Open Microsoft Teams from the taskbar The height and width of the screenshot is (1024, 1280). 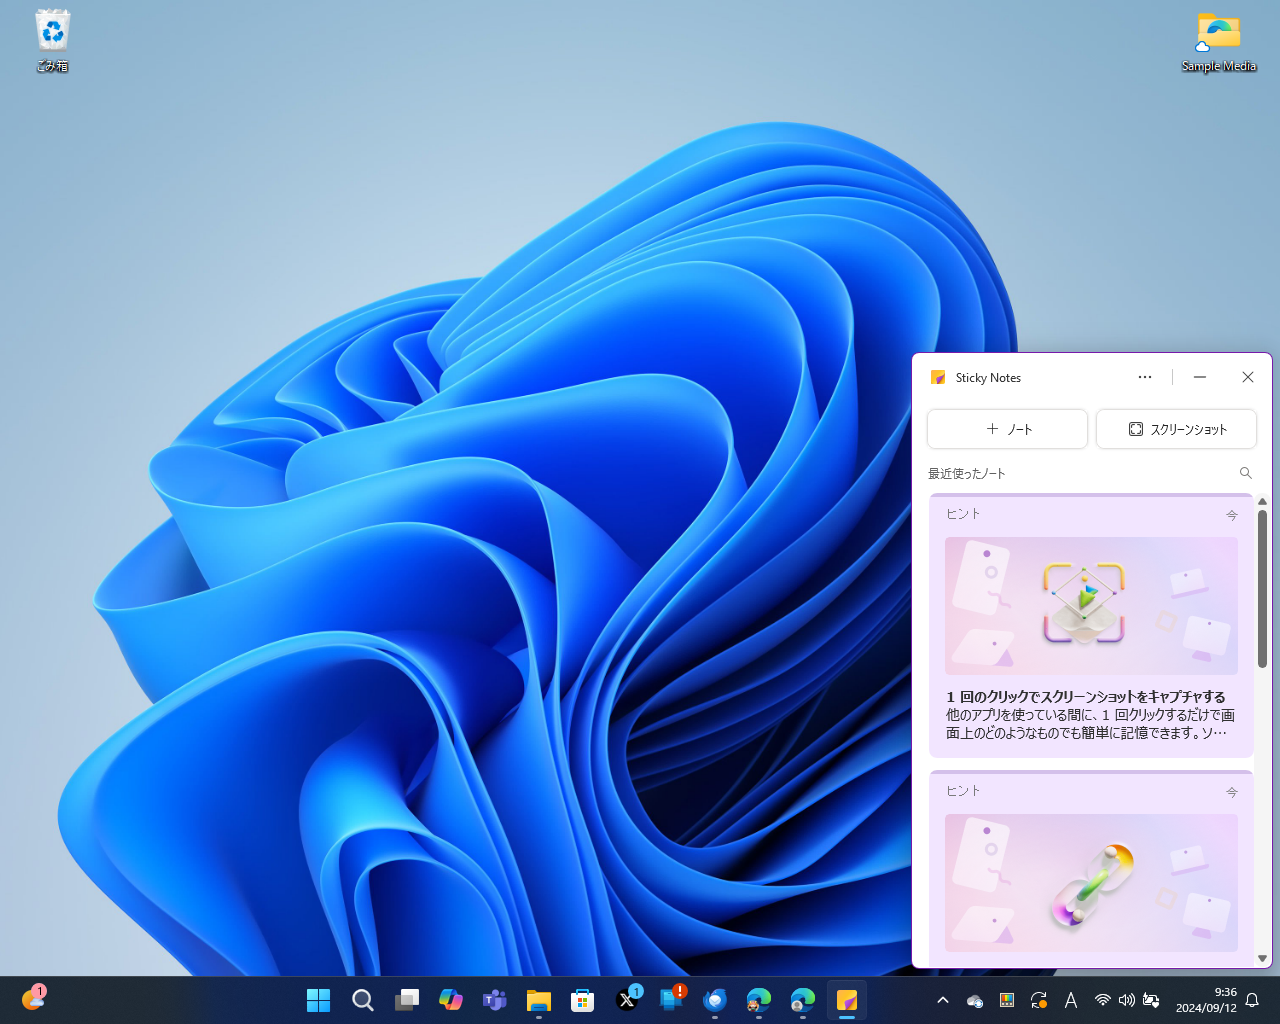pos(494,999)
